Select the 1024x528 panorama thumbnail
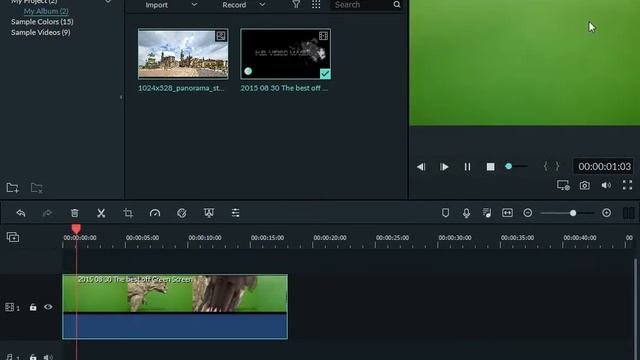The width and height of the screenshot is (640, 360). tap(183, 53)
